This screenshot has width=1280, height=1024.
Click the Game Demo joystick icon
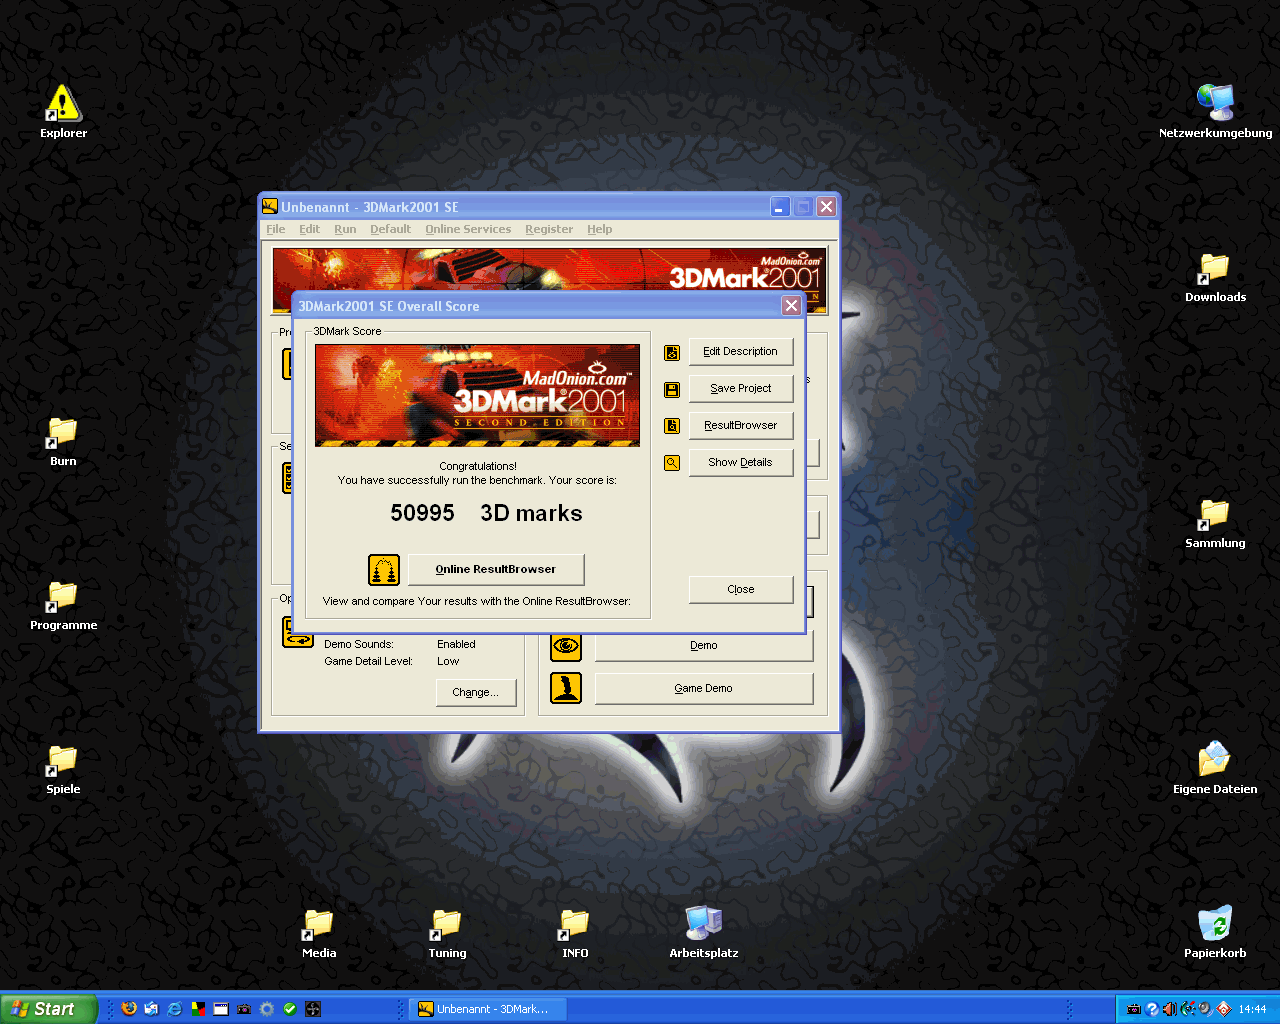pos(566,688)
